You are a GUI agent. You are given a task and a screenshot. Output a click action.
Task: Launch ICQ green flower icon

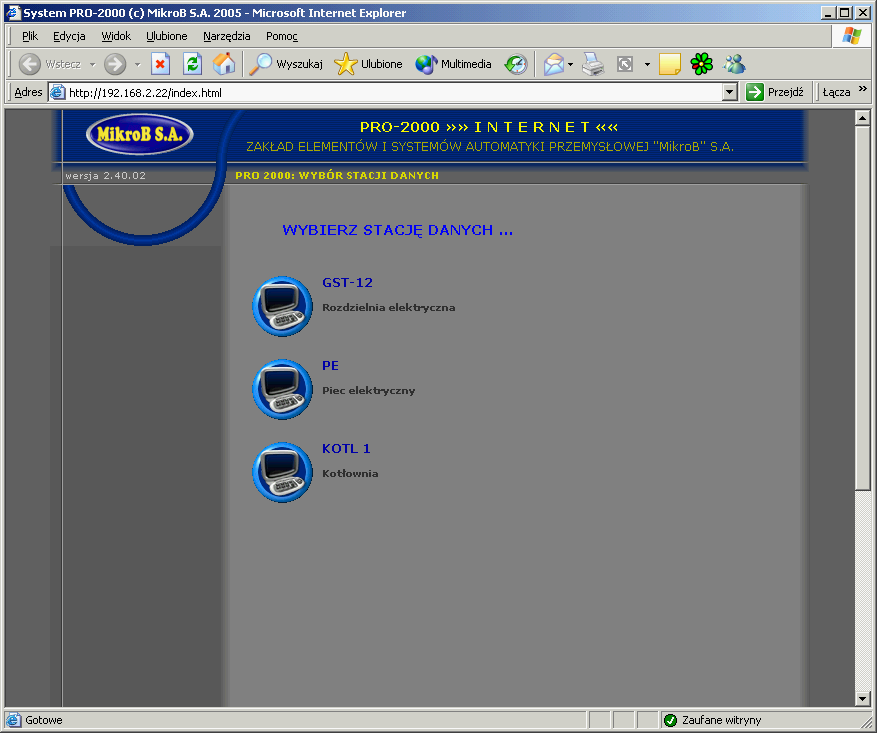[701, 64]
